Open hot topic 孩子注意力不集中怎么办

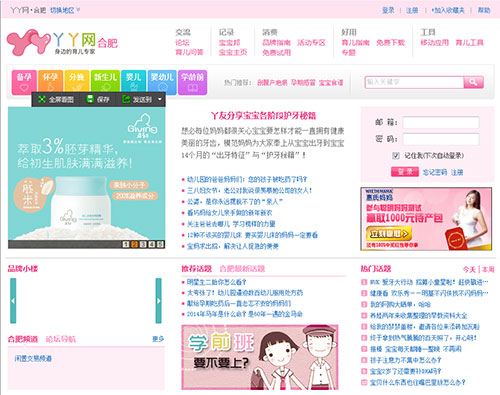[x=406, y=360]
